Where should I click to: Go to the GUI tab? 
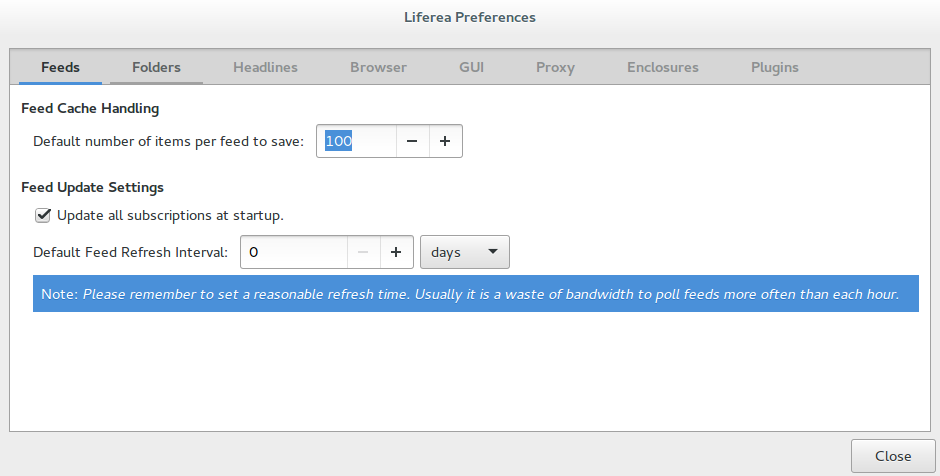pos(471,67)
